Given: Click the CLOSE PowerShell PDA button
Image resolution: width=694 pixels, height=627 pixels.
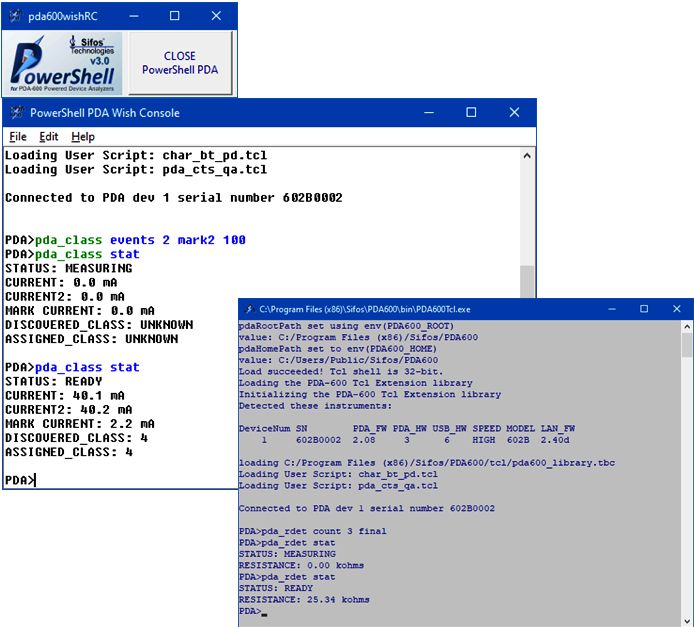Looking at the screenshot, I should click(x=180, y=63).
